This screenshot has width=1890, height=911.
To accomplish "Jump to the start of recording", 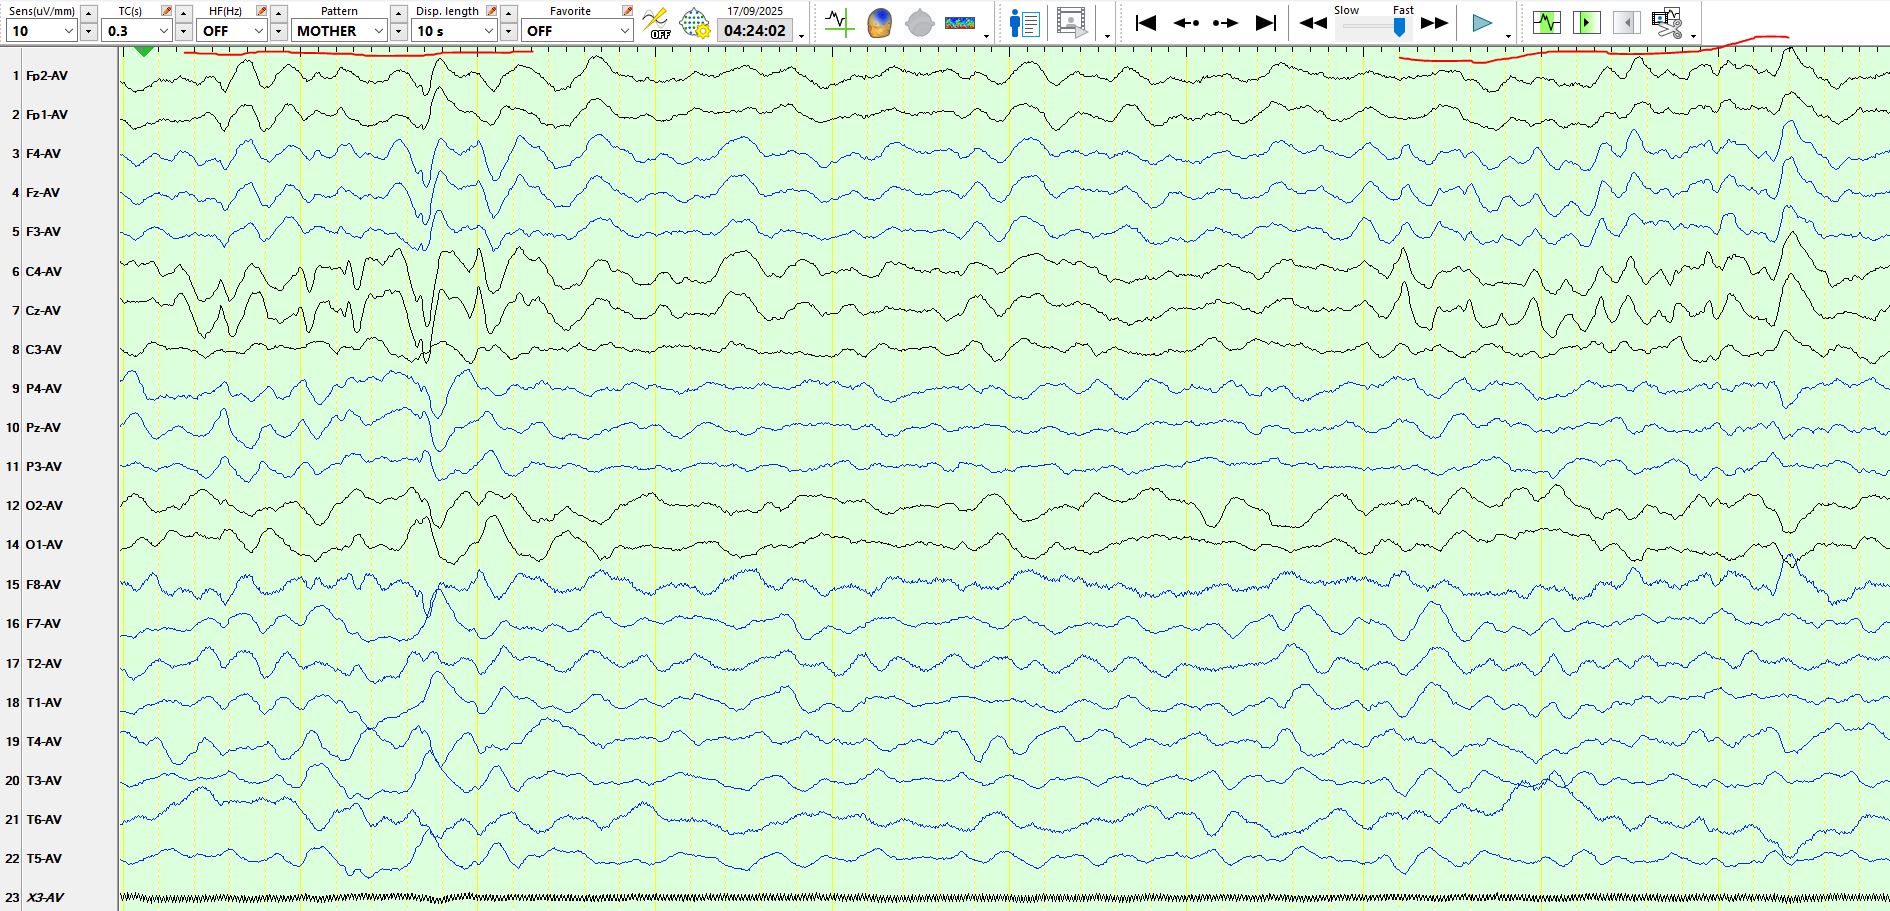I will (x=1146, y=22).
